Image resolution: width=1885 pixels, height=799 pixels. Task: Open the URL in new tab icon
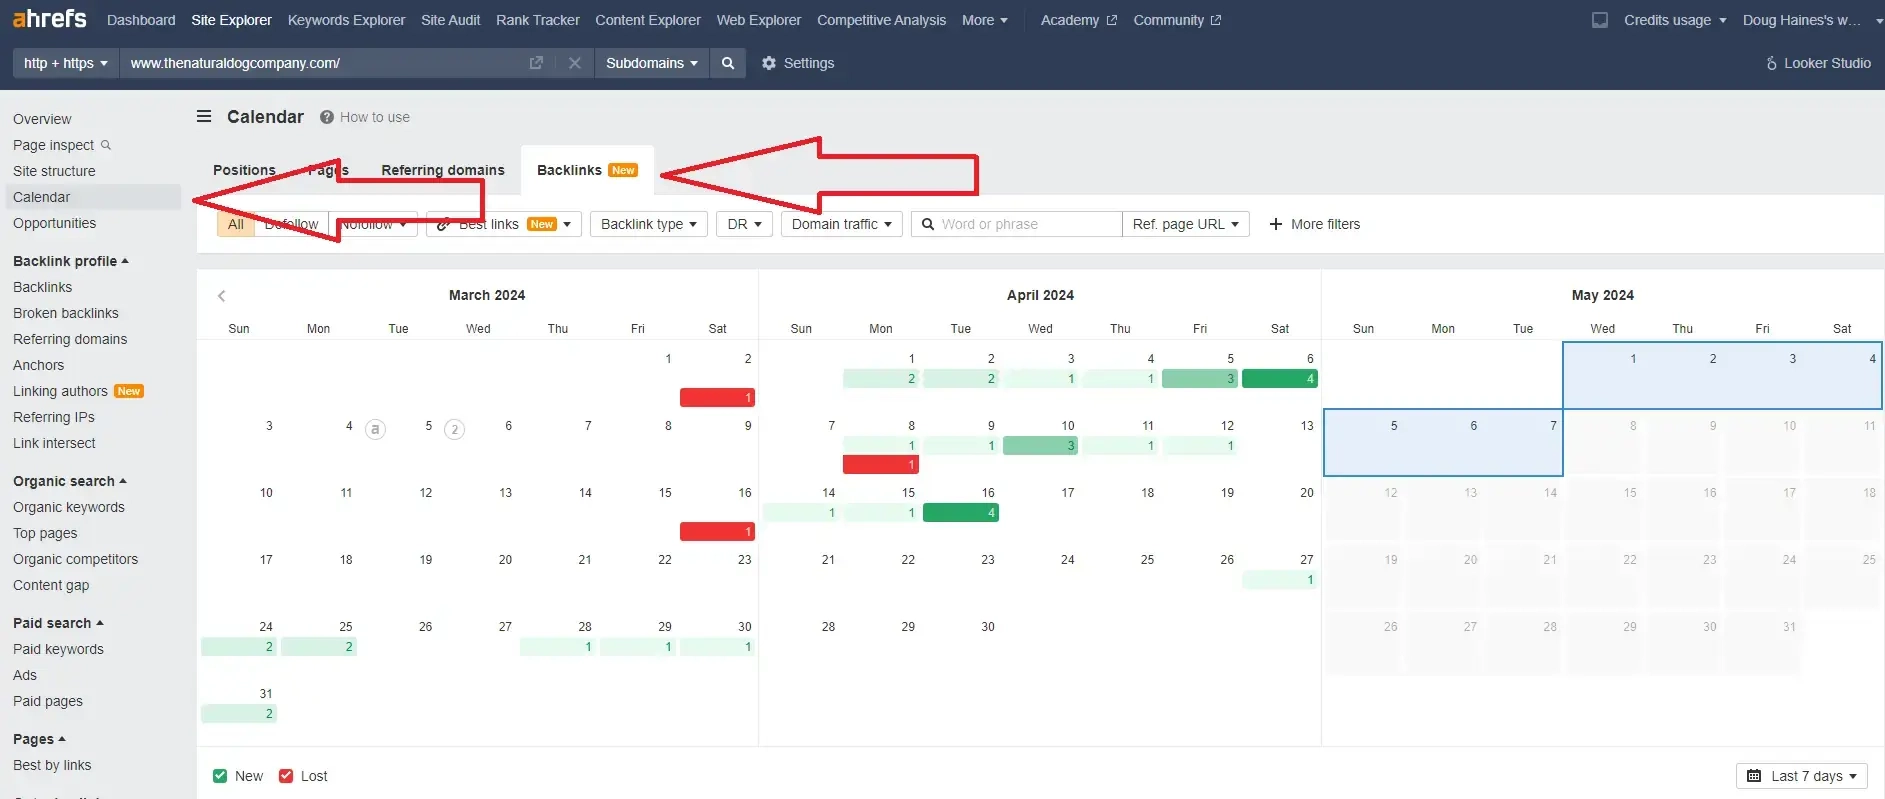tap(536, 63)
